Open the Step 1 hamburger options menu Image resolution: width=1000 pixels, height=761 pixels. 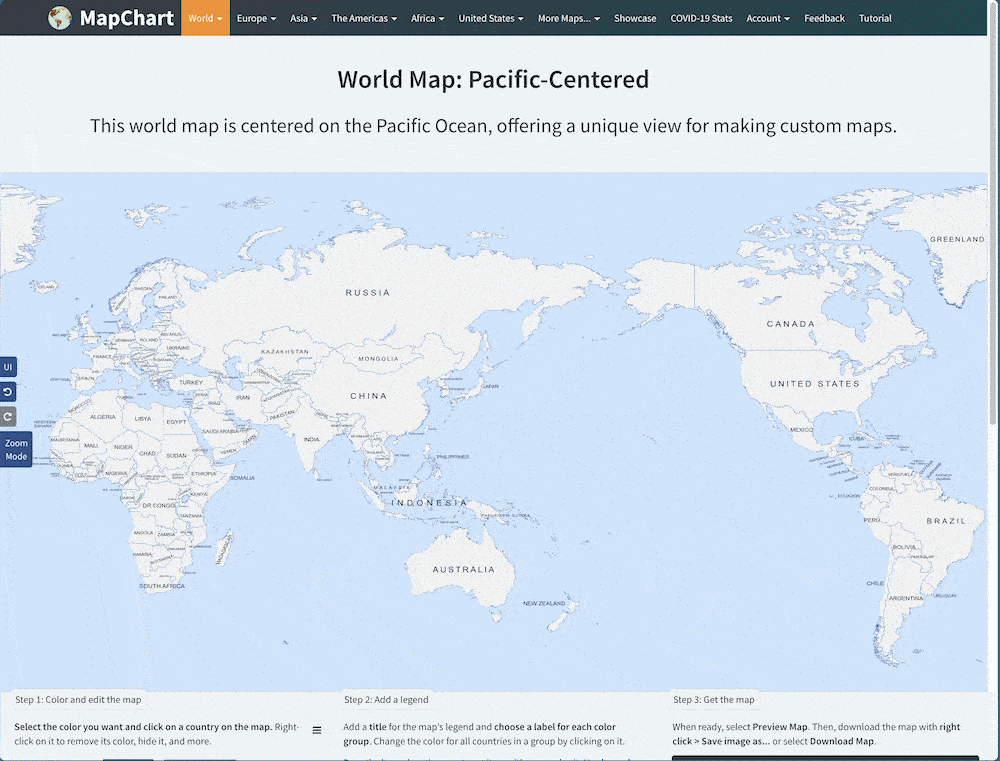tap(317, 728)
